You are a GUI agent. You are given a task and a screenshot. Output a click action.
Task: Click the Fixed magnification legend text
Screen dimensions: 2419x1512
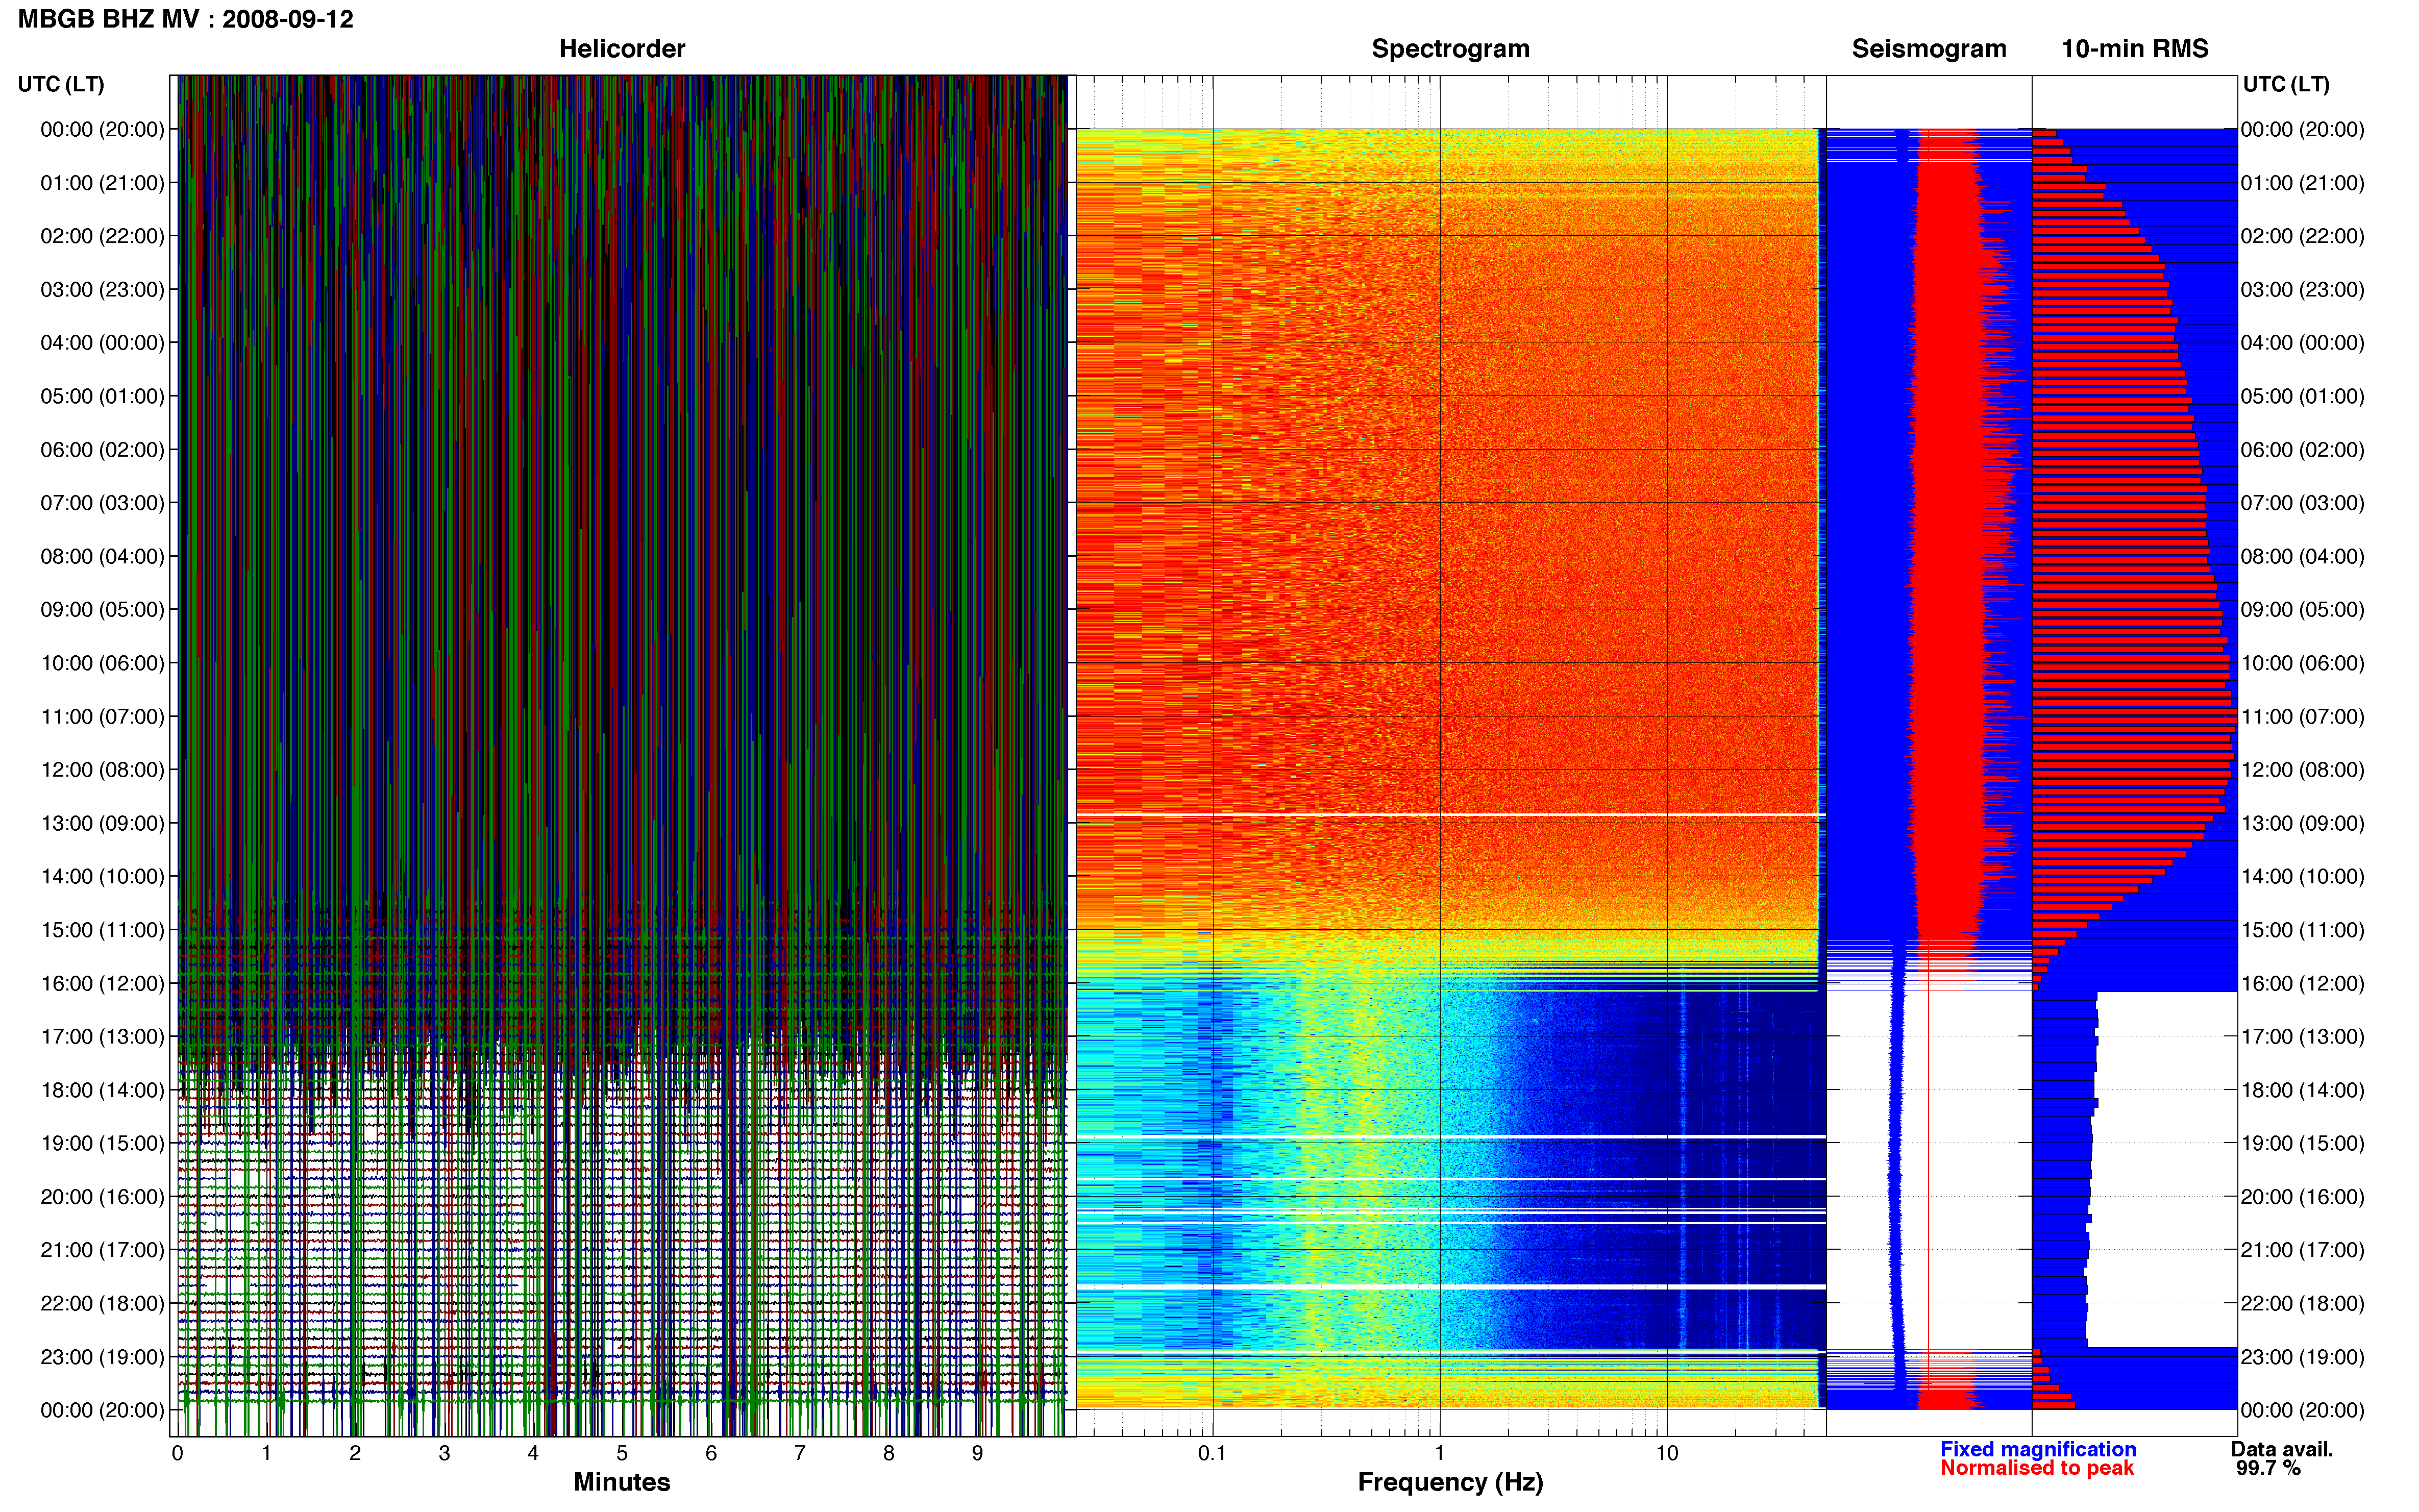tap(2038, 1449)
